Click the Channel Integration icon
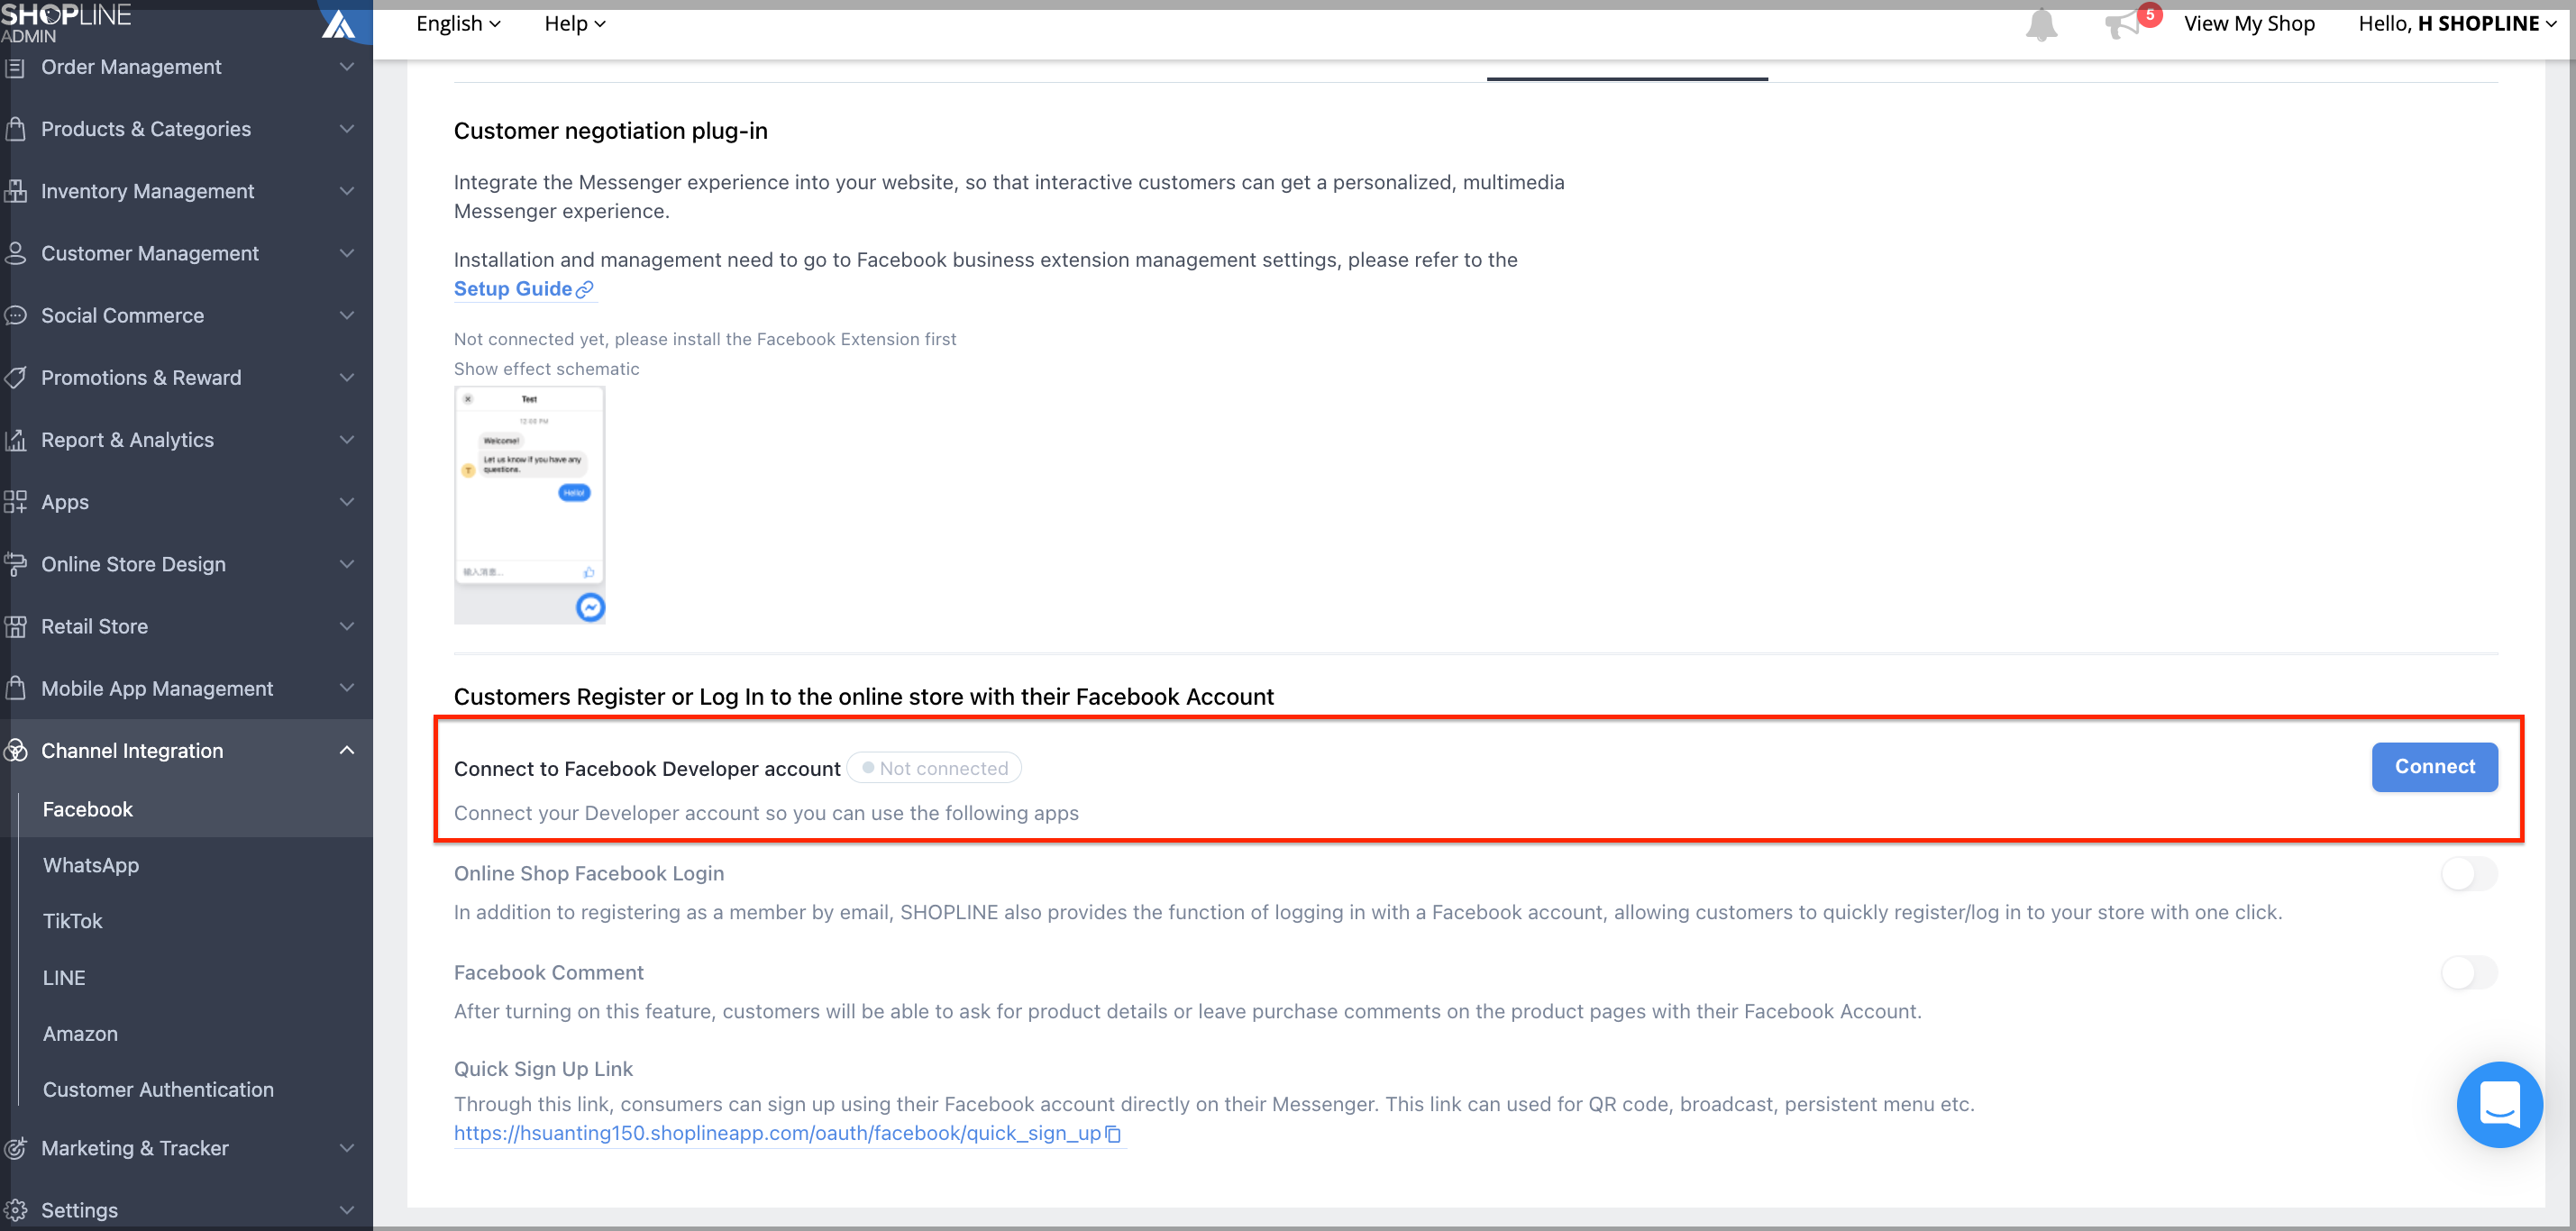2576x1231 pixels. 15,751
